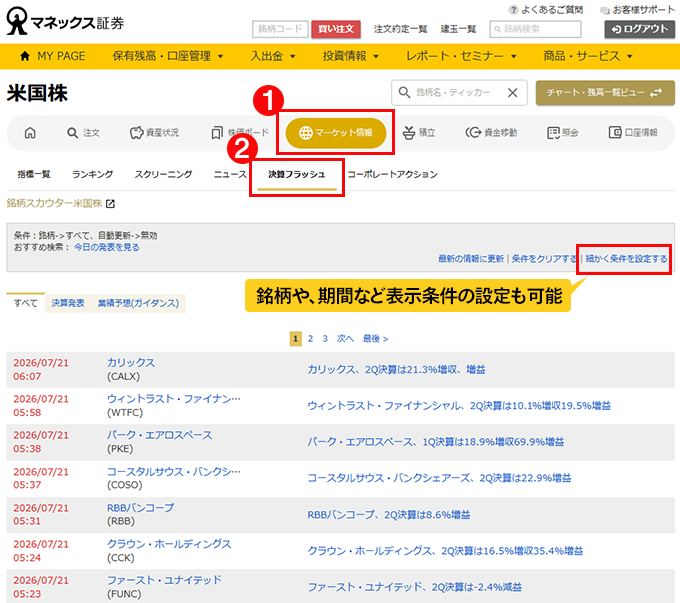680x603 pixels.
Task: Click the red 買い注文 button
Action: click(336, 29)
